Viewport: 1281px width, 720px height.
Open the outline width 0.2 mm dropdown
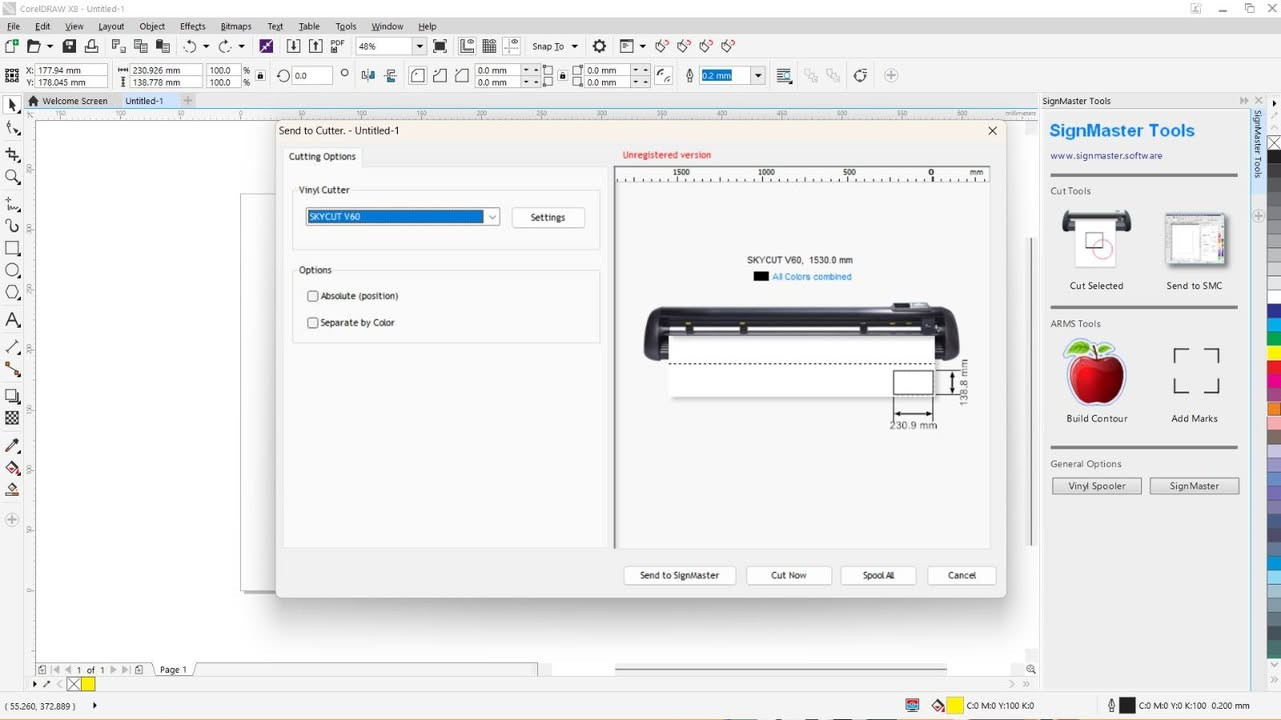pos(758,76)
